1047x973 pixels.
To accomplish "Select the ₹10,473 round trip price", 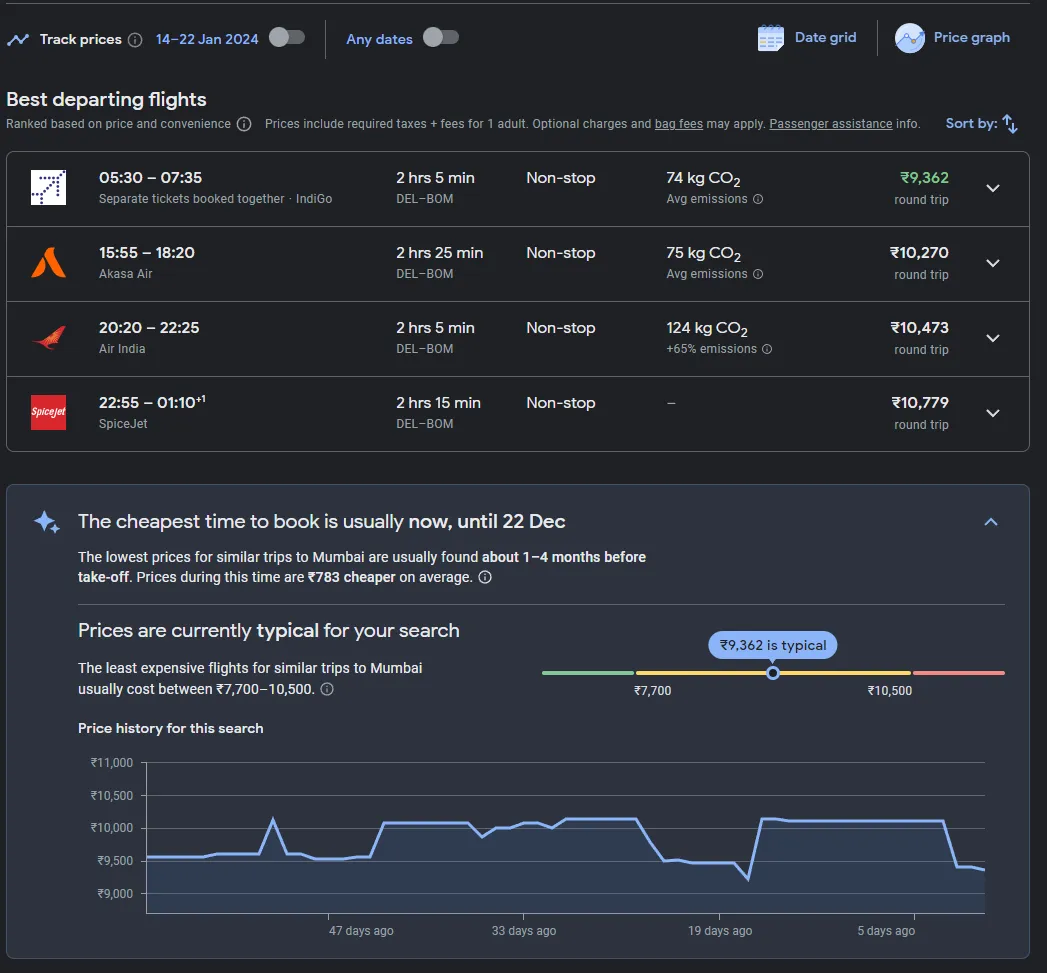I will (919, 327).
